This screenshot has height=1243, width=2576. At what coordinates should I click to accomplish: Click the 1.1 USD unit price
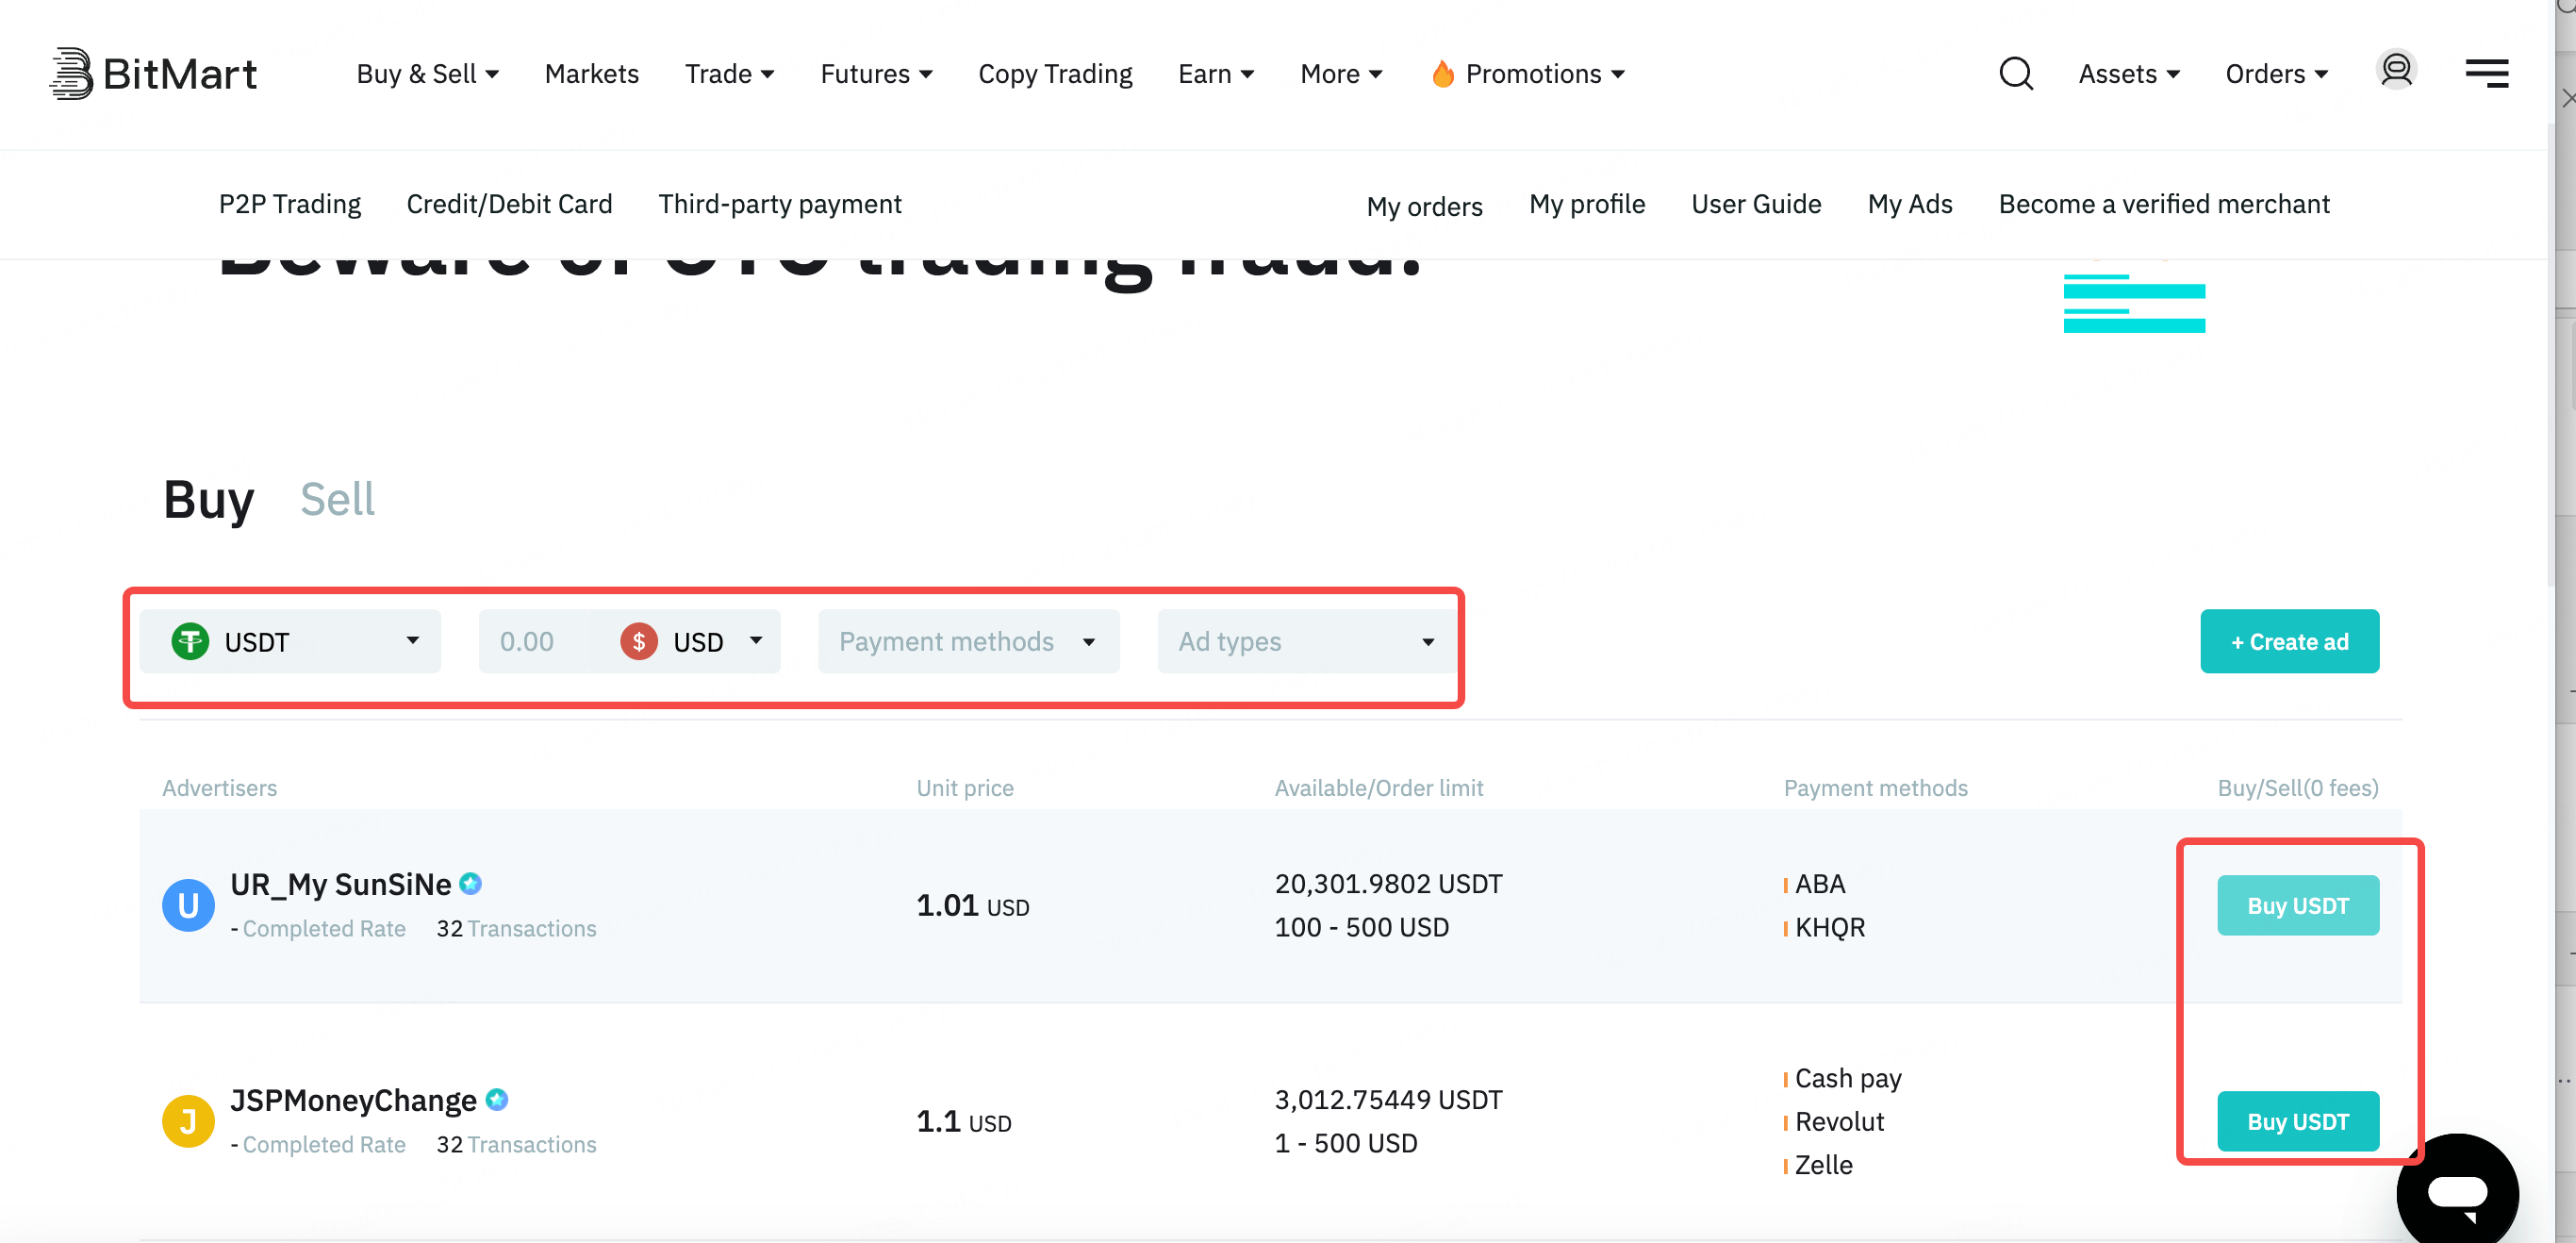point(963,1121)
